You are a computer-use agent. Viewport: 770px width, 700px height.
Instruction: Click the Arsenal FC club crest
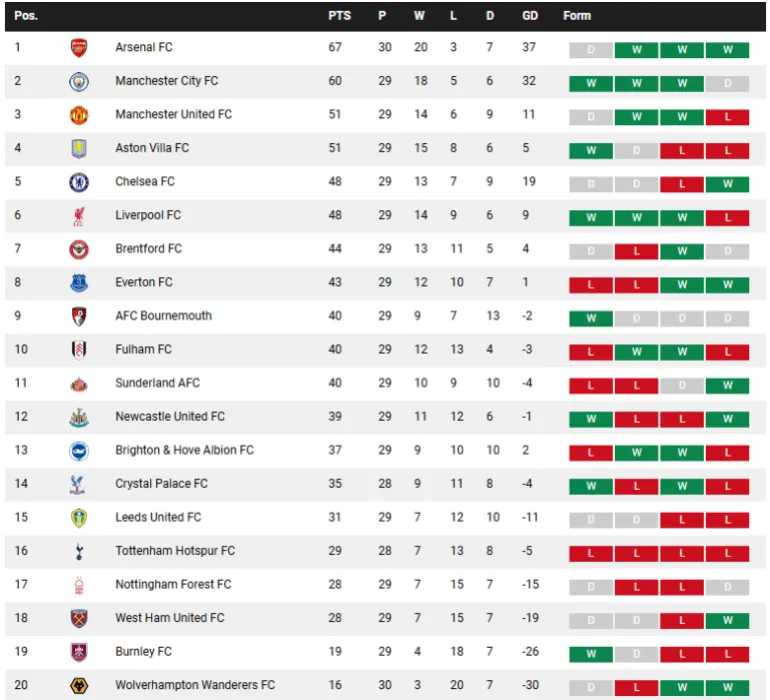click(79, 48)
